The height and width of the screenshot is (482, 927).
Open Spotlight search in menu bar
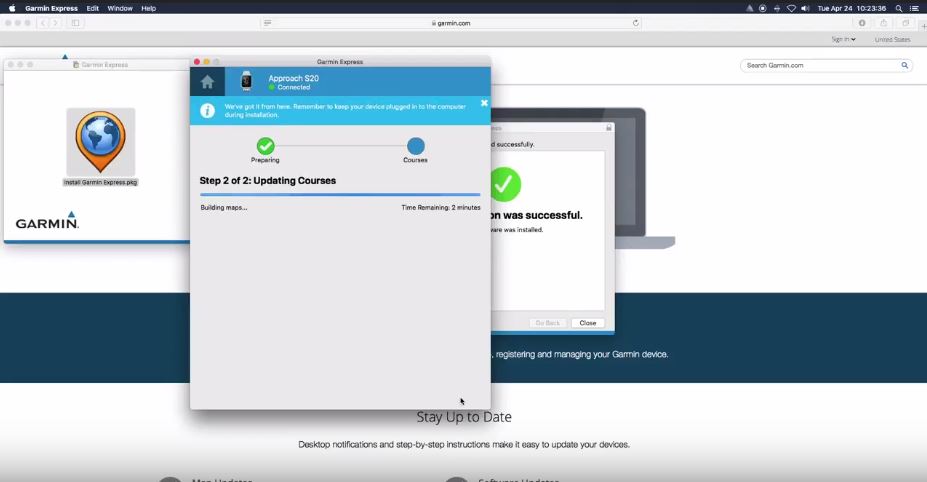(x=899, y=8)
